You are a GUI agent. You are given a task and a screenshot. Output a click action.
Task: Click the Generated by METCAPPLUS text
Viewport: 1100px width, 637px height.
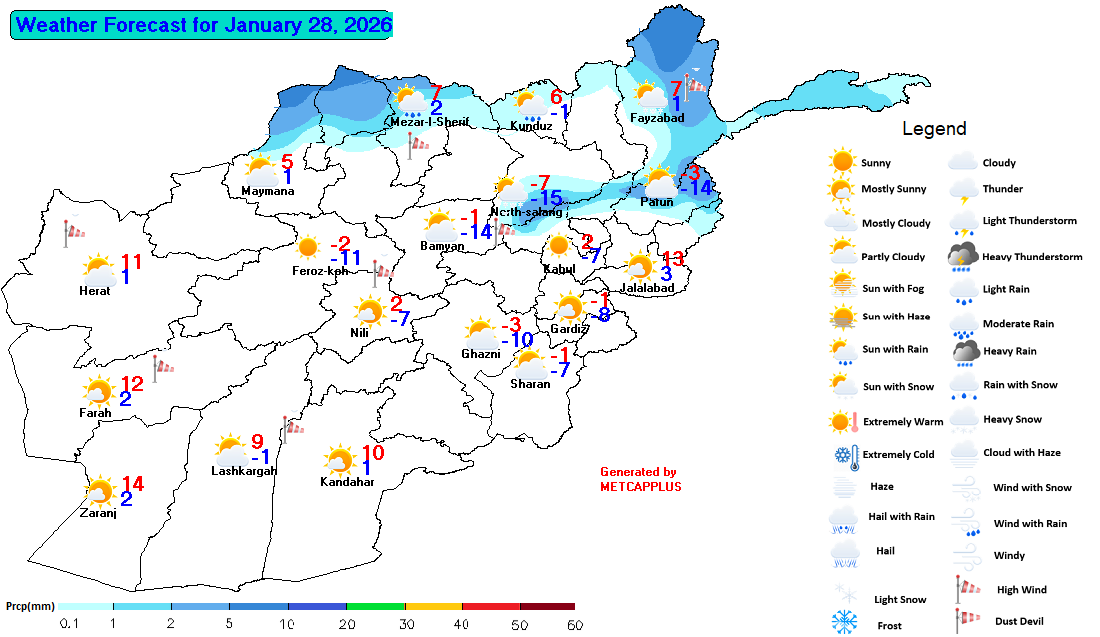pyautogui.click(x=638, y=479)
